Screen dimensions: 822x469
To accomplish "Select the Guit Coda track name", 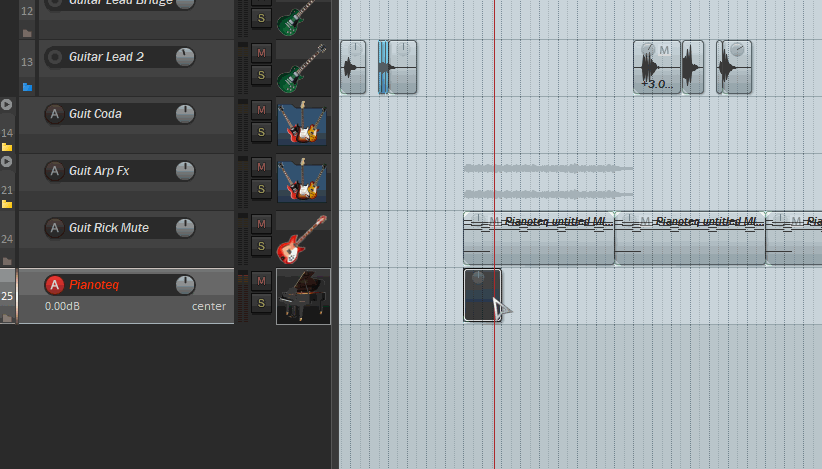I will click(95, 114).
